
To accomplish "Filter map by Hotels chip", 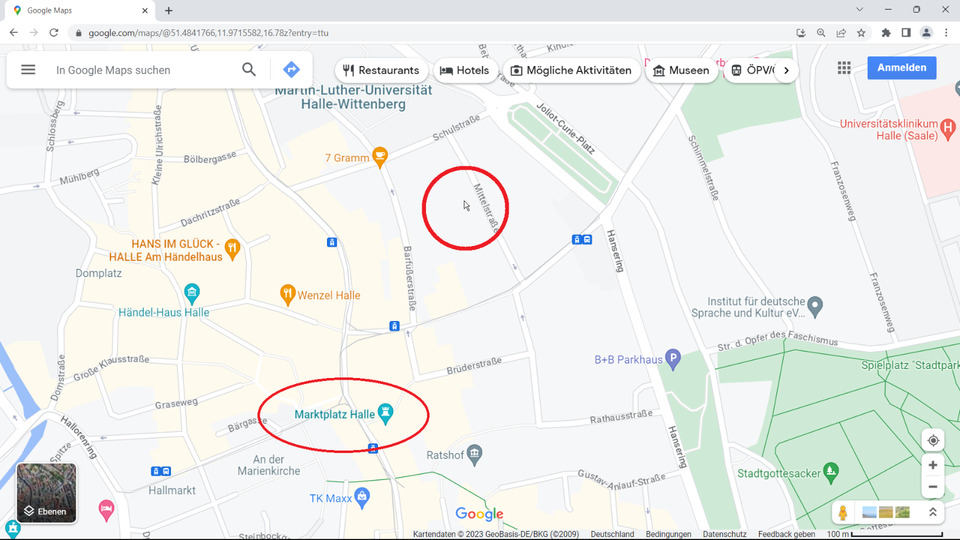I will coord(465,70).
